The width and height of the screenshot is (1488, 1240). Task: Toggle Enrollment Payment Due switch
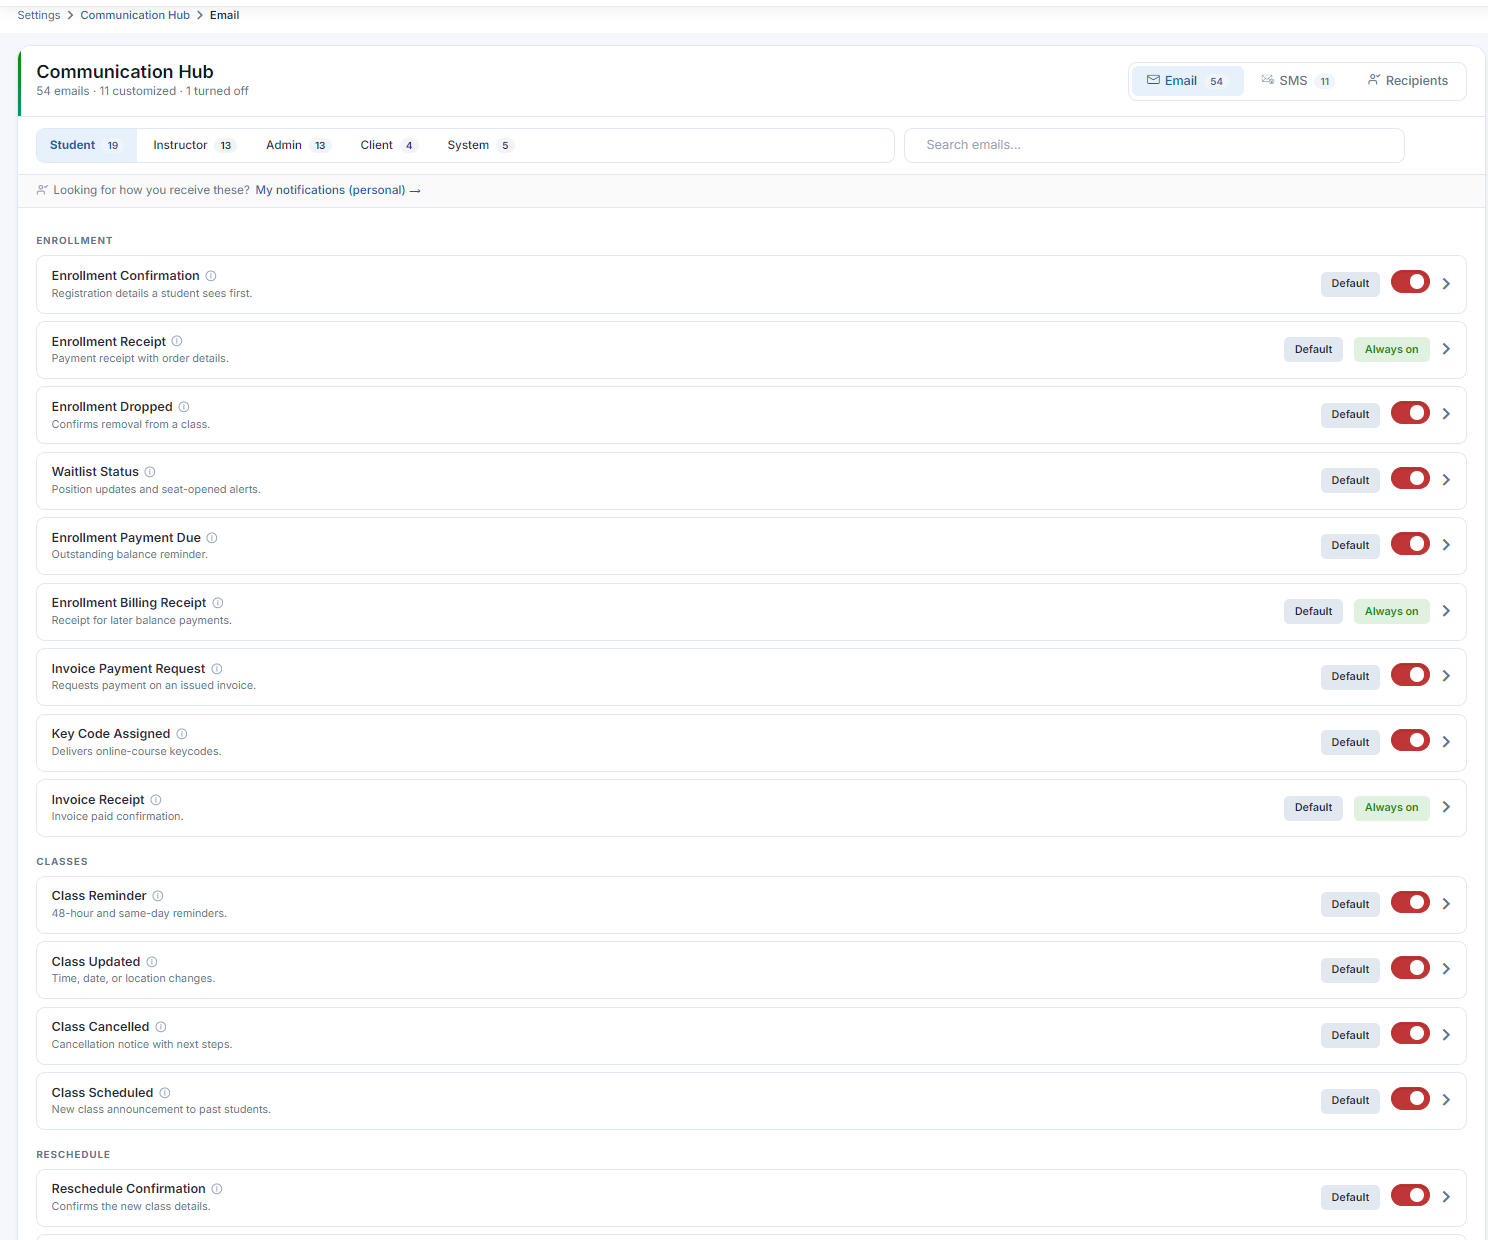tap(1410, 544)
